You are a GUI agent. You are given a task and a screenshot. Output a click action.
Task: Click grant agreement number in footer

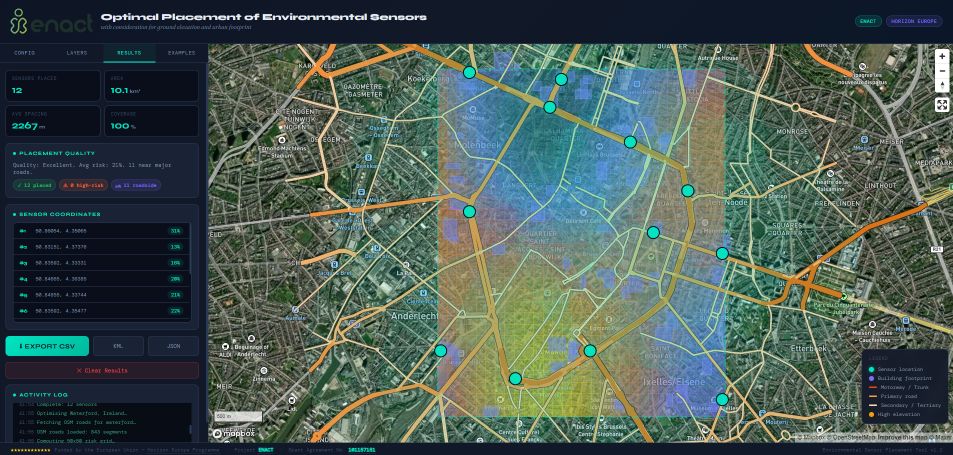point(362,450)
